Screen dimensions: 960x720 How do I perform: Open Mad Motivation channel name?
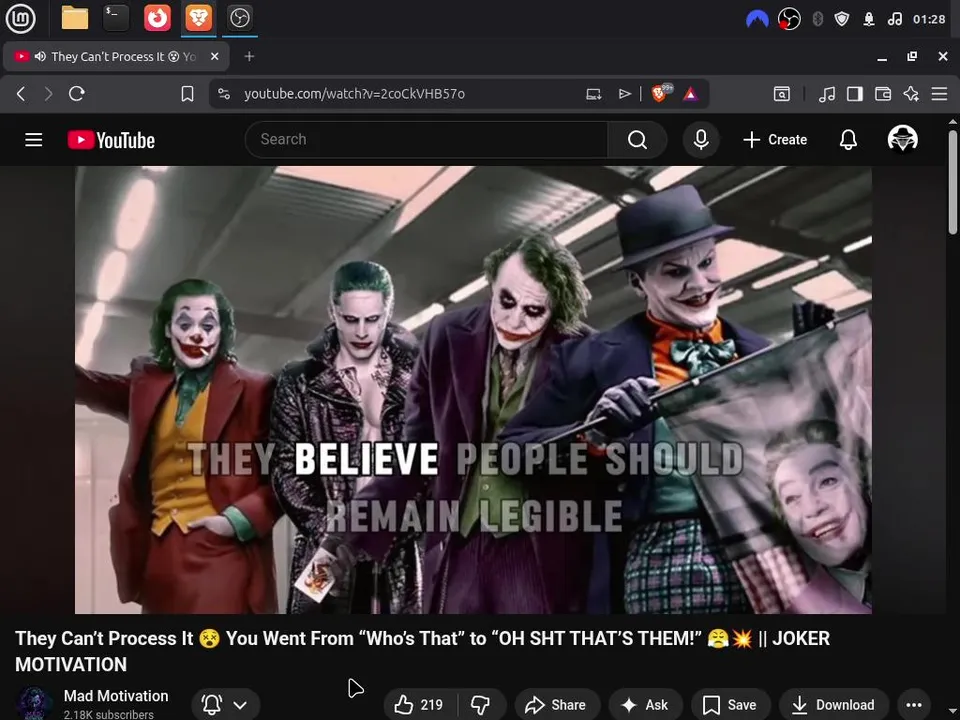coord(116,696)
